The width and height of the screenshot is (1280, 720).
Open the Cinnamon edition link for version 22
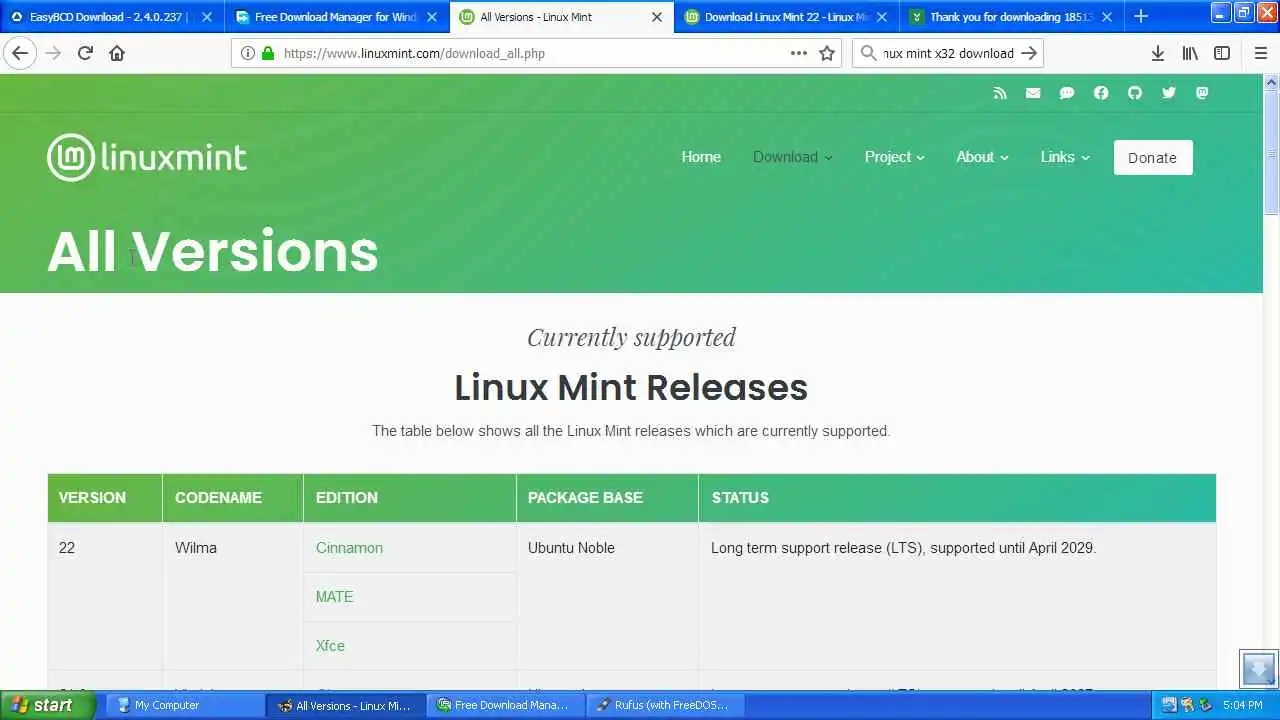click(349, 548)
